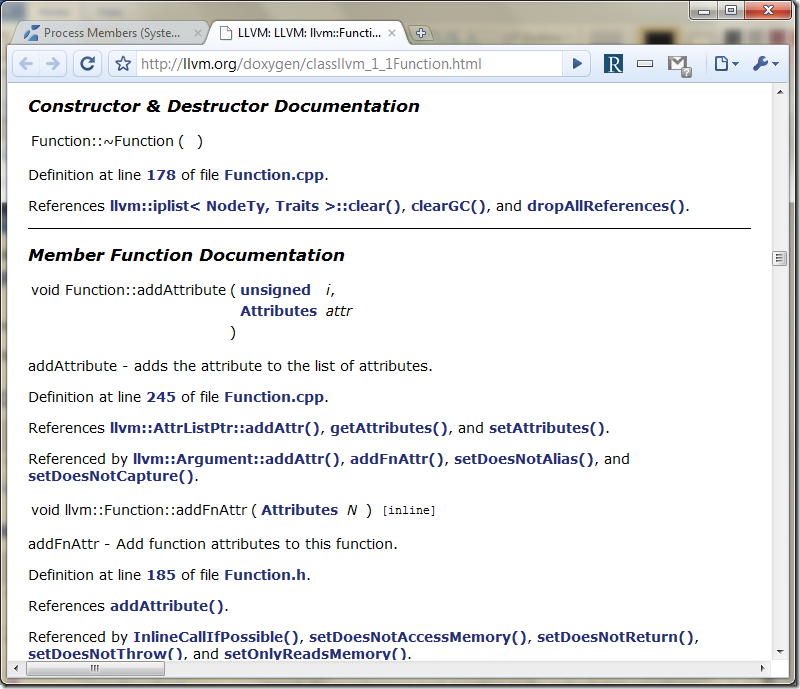Click the Go arrow beside the address bar
Viewport: 800px width, 689px height.
(577, 64)
